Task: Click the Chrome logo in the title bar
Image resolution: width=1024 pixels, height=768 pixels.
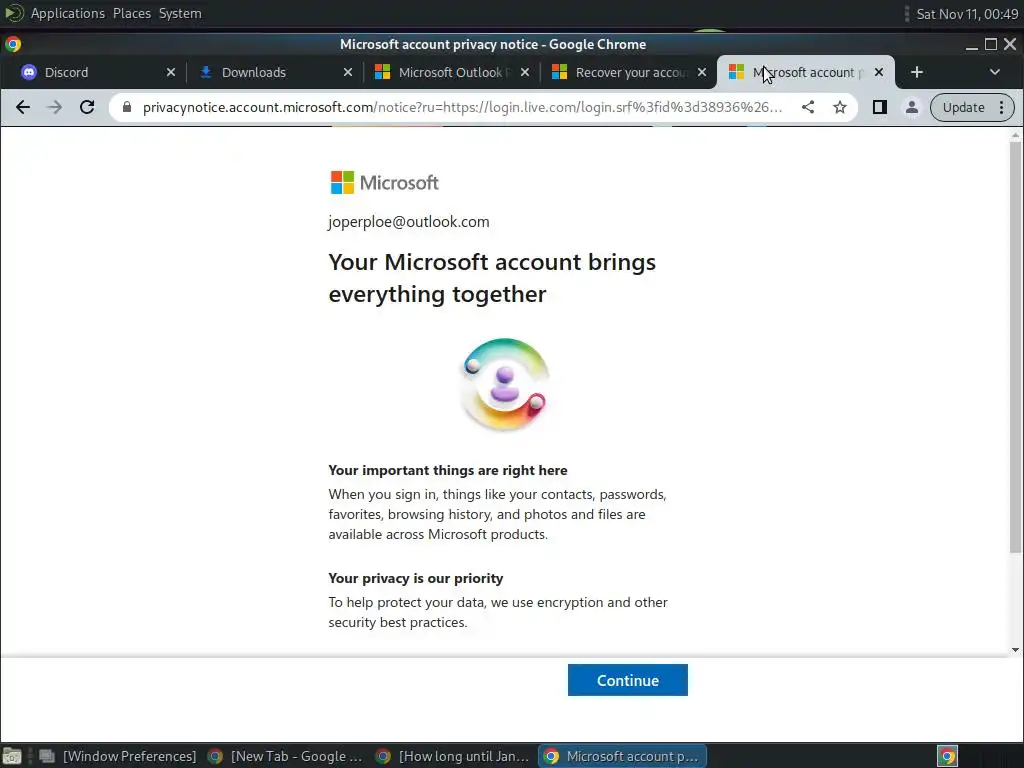Action: tap(13, 44)
